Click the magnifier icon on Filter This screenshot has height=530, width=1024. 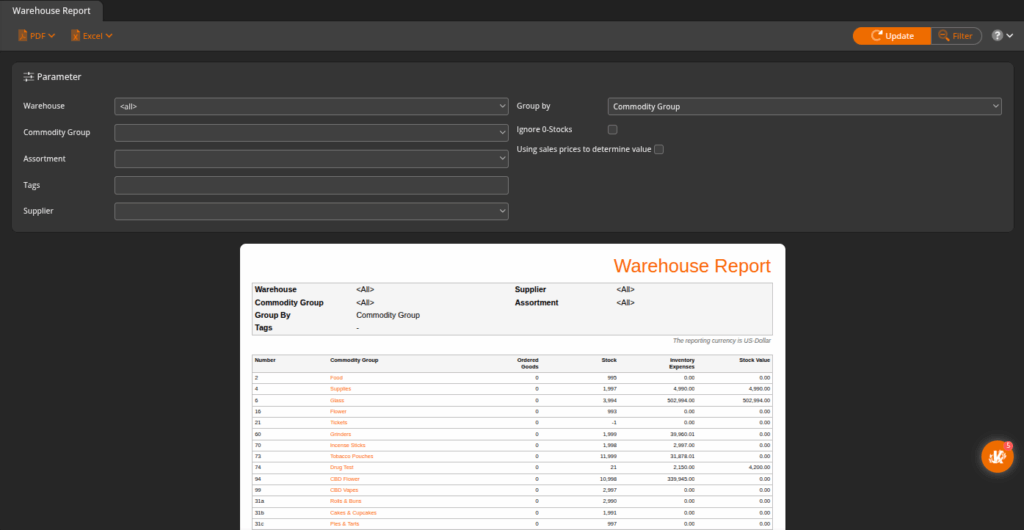(942, 36)
